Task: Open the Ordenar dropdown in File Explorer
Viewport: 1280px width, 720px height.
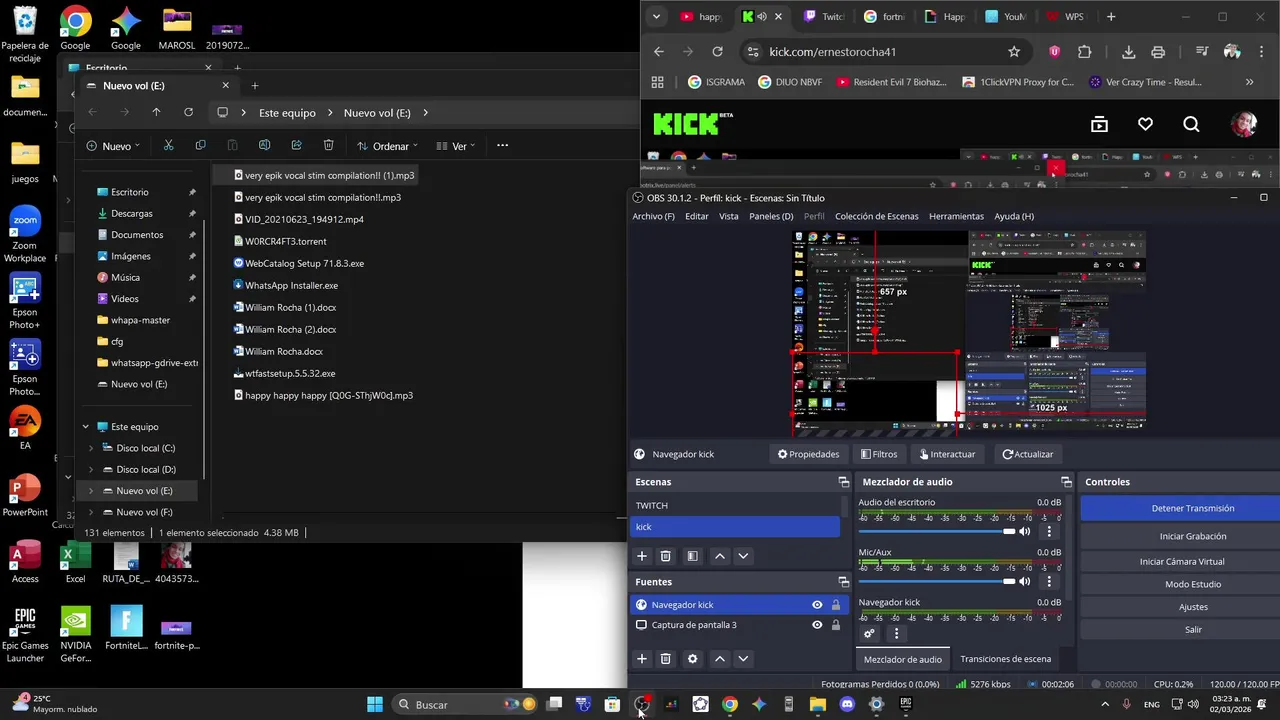Action: (388, 146)
